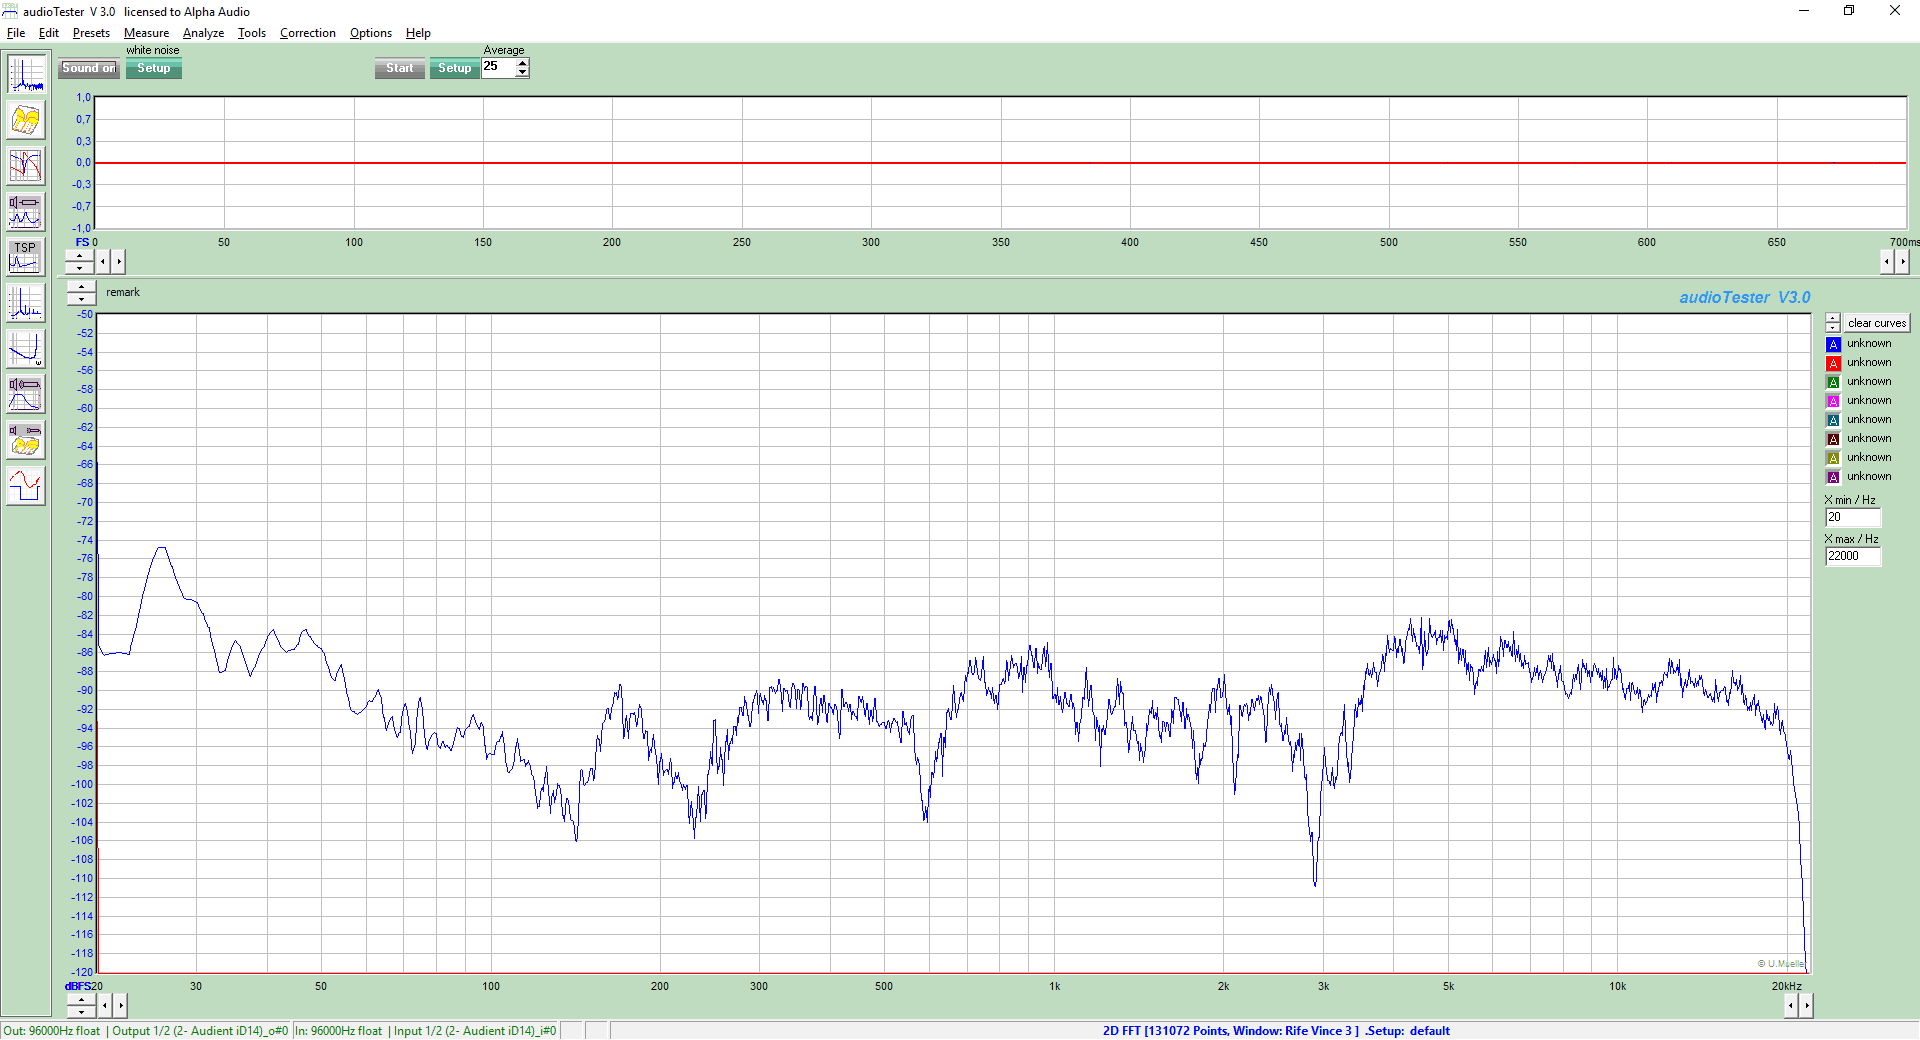Viewport: 1920px width, 1040px height.
Task: Open the 3D waterfall measurement icon
Action: coord(26,121)
